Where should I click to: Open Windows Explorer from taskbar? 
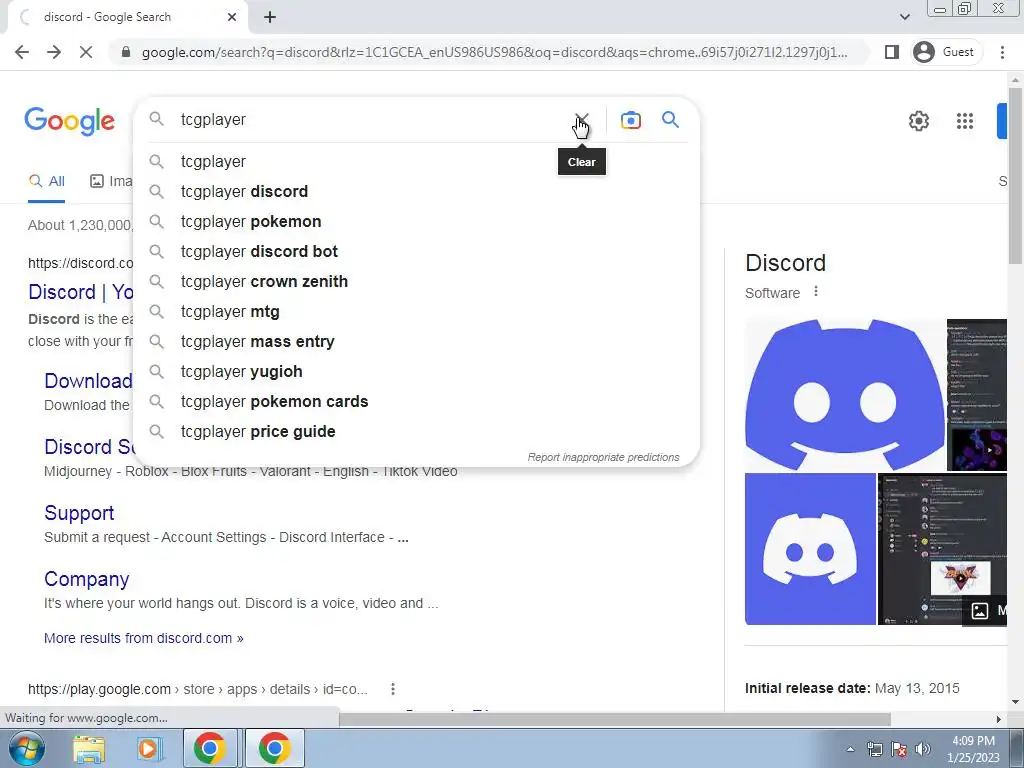(89, 748)
